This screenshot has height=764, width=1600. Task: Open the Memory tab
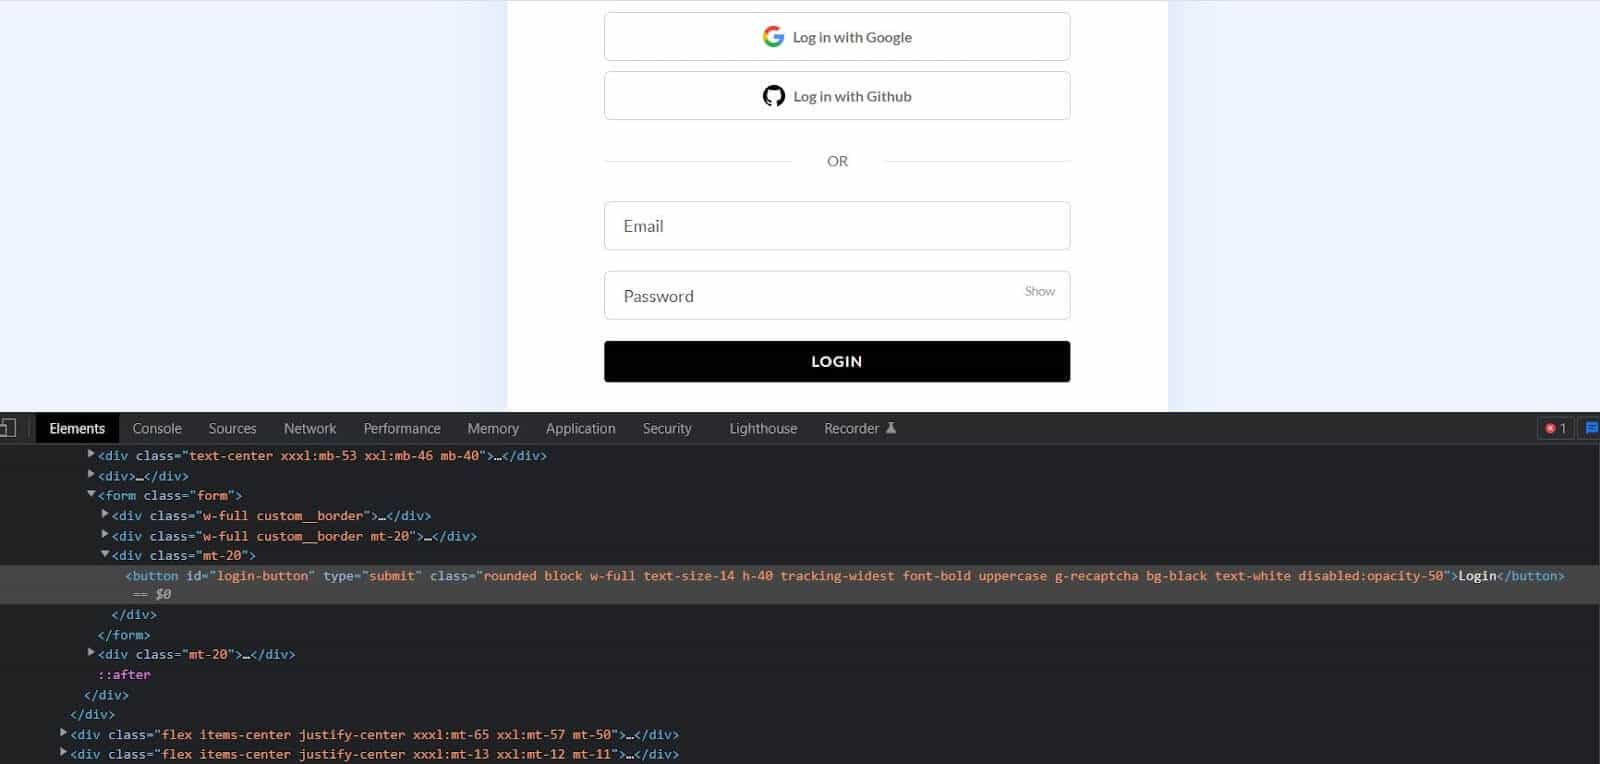493,428
